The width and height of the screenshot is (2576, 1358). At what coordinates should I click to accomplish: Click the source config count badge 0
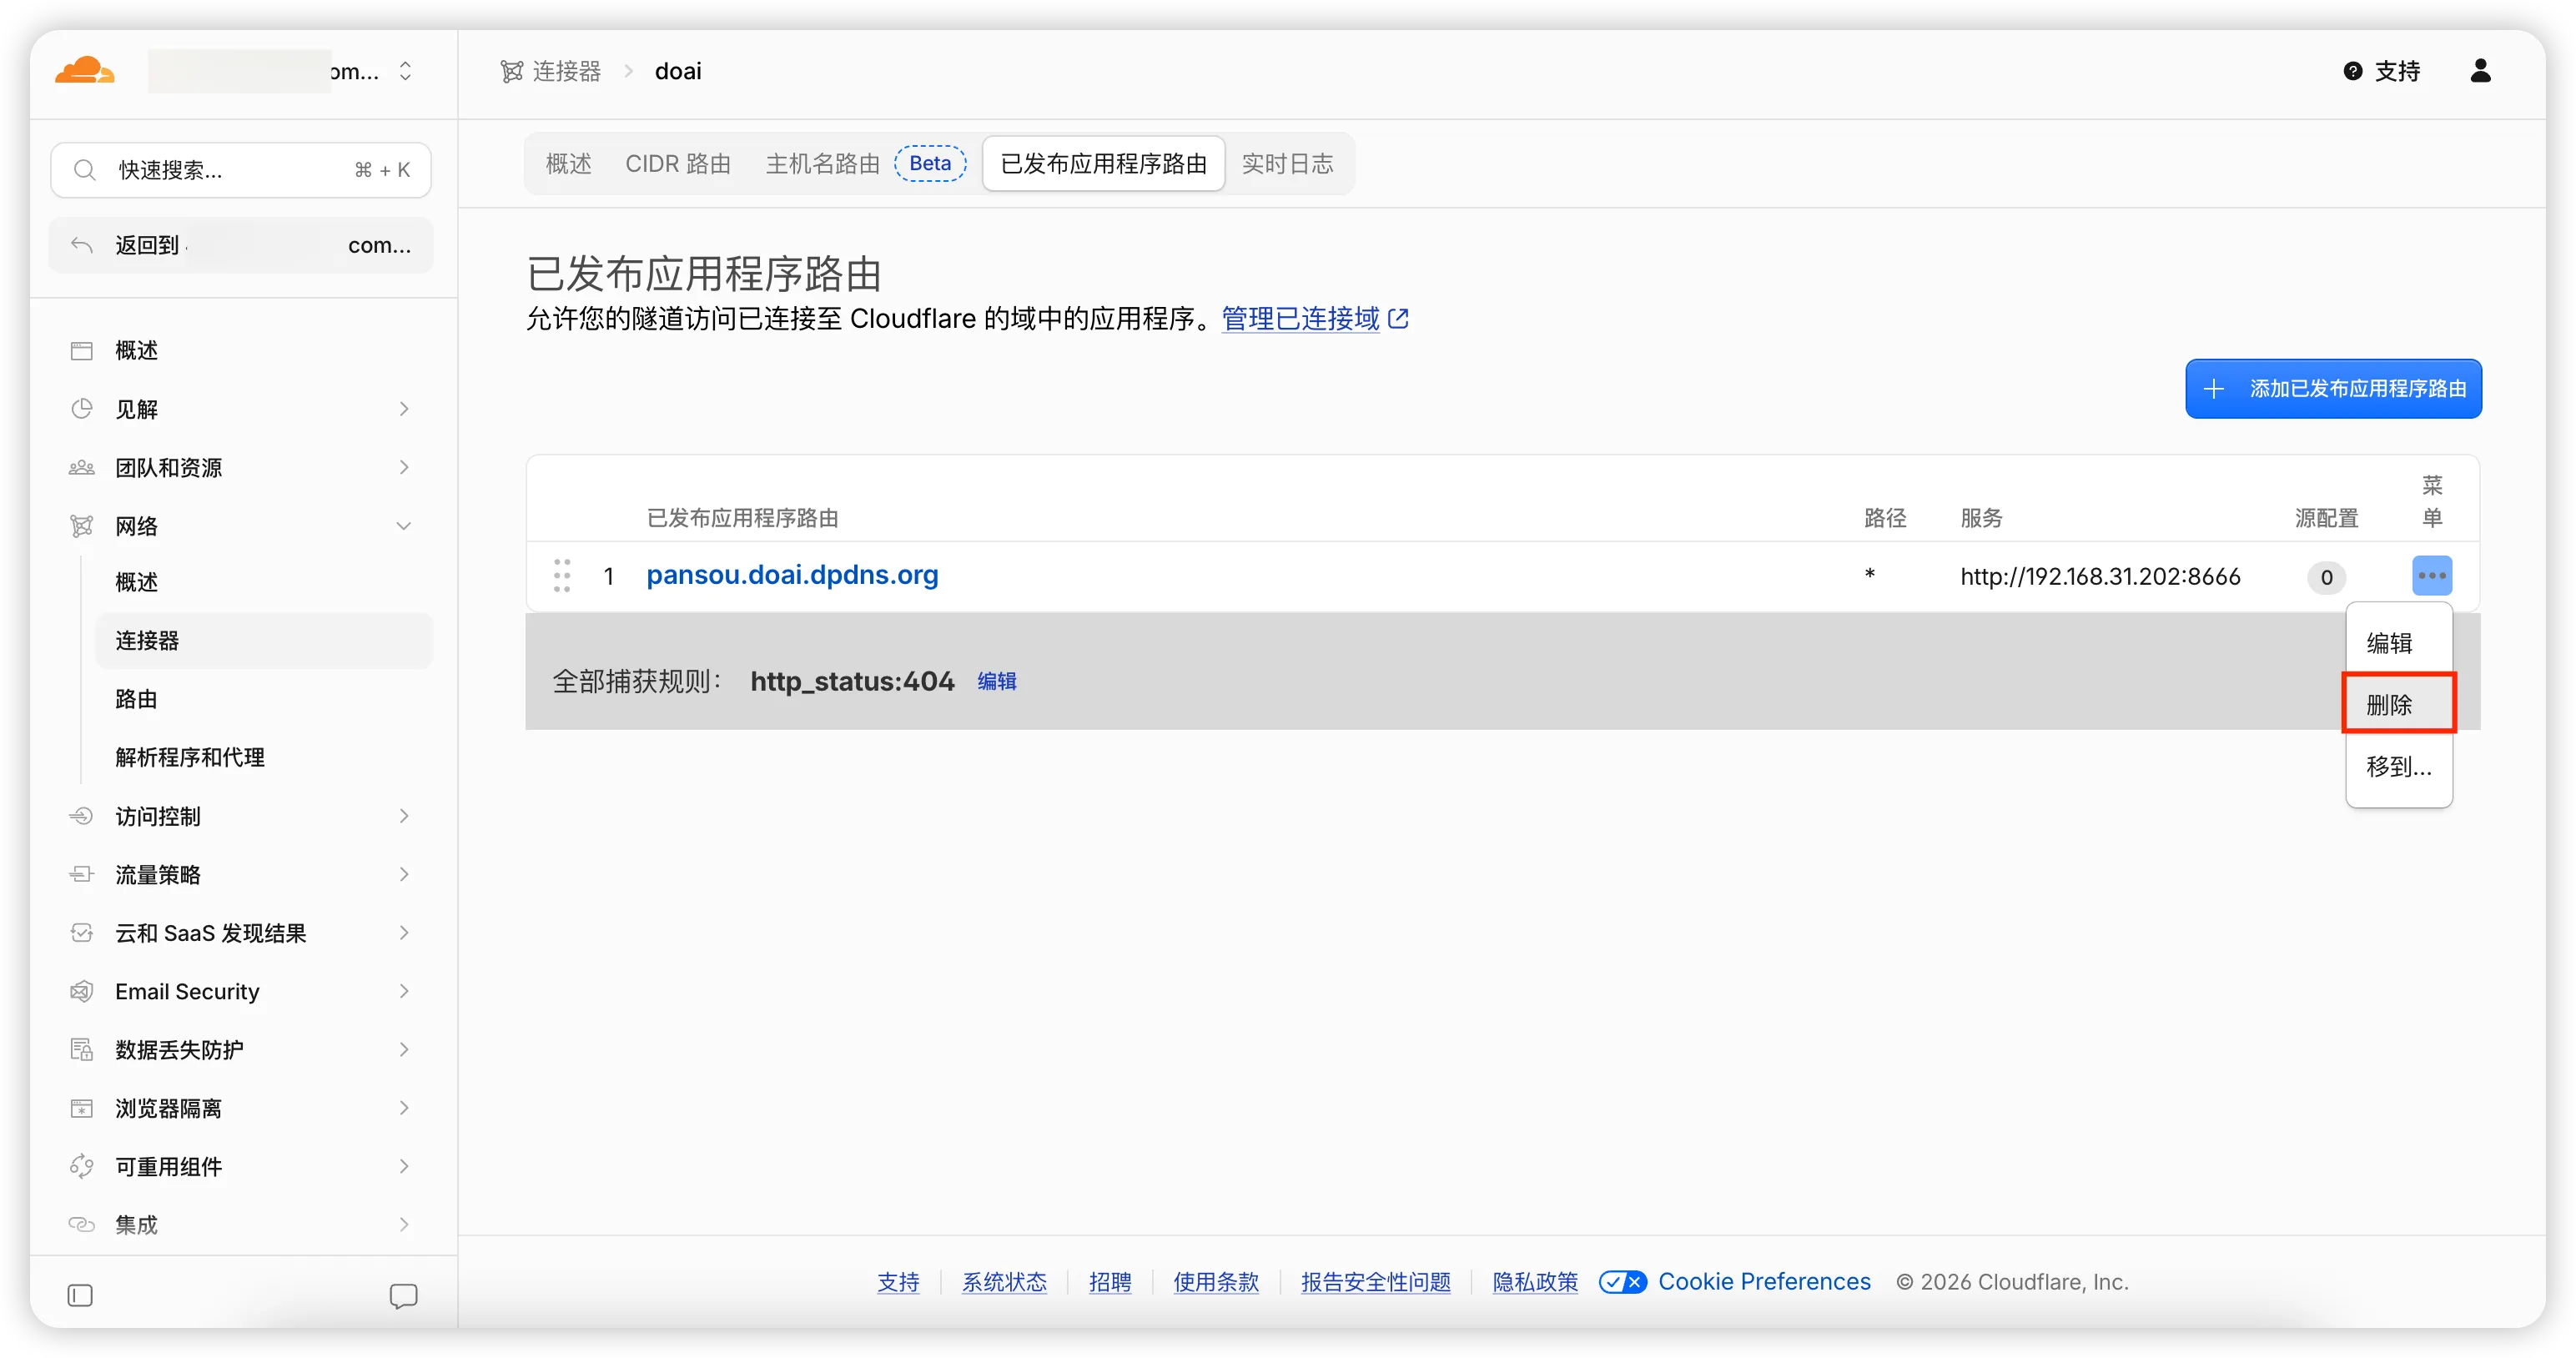(x=2326, y=577)
